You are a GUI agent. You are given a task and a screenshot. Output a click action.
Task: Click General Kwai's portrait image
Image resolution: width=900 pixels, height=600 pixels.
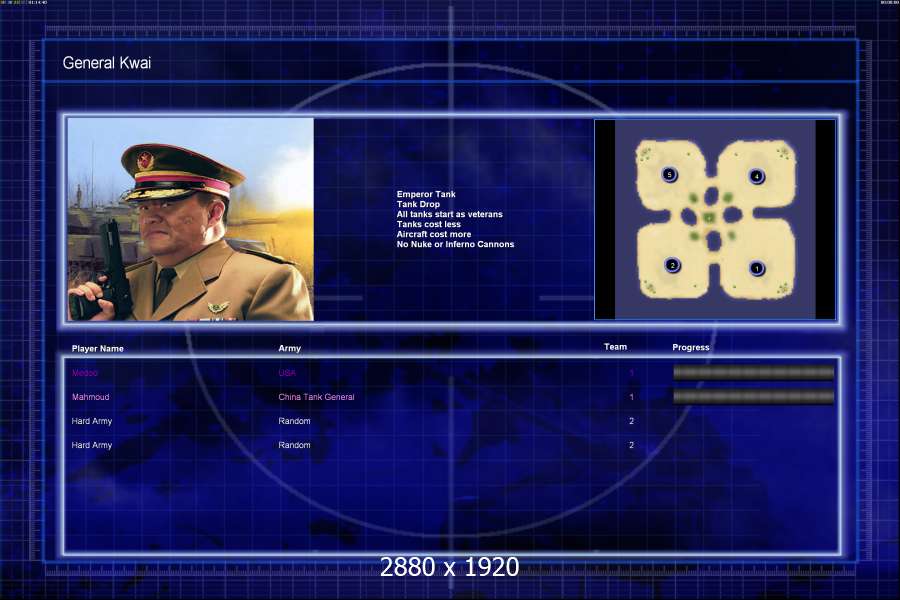click(191, 219)
